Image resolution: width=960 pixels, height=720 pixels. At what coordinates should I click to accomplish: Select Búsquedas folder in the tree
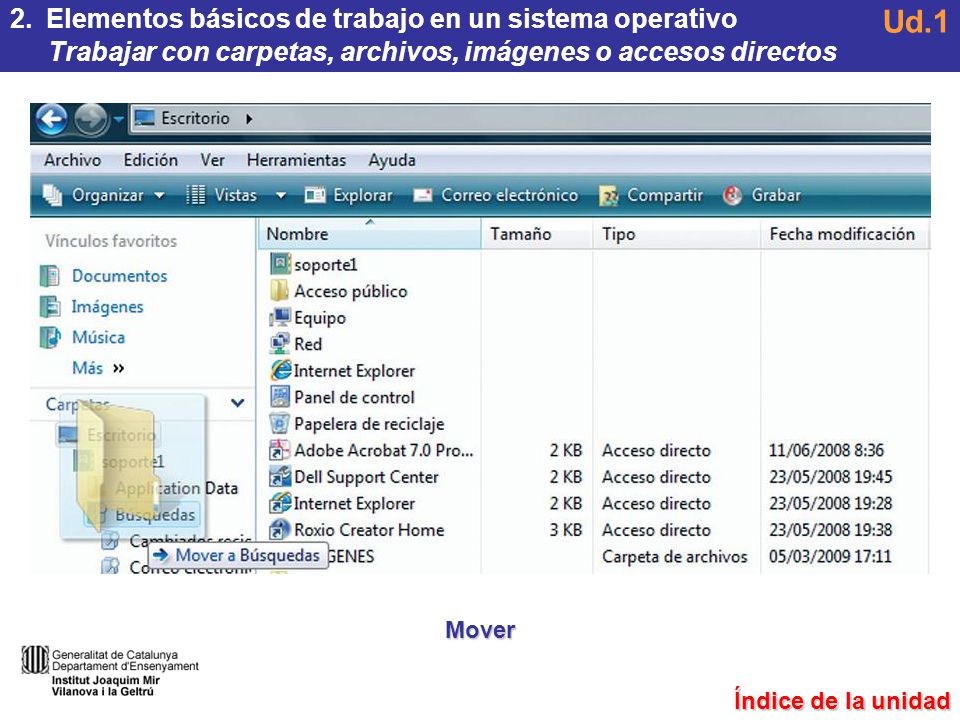pos(155,515)
